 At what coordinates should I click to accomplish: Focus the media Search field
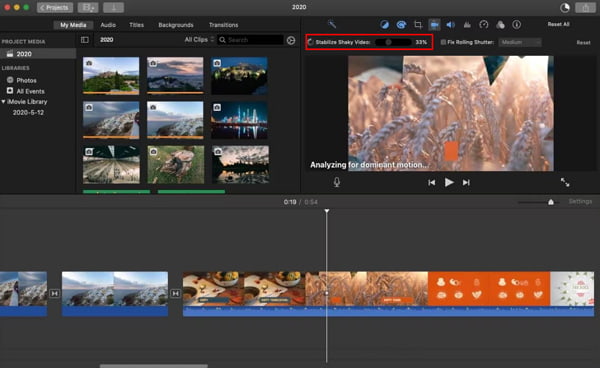point(251,40)
